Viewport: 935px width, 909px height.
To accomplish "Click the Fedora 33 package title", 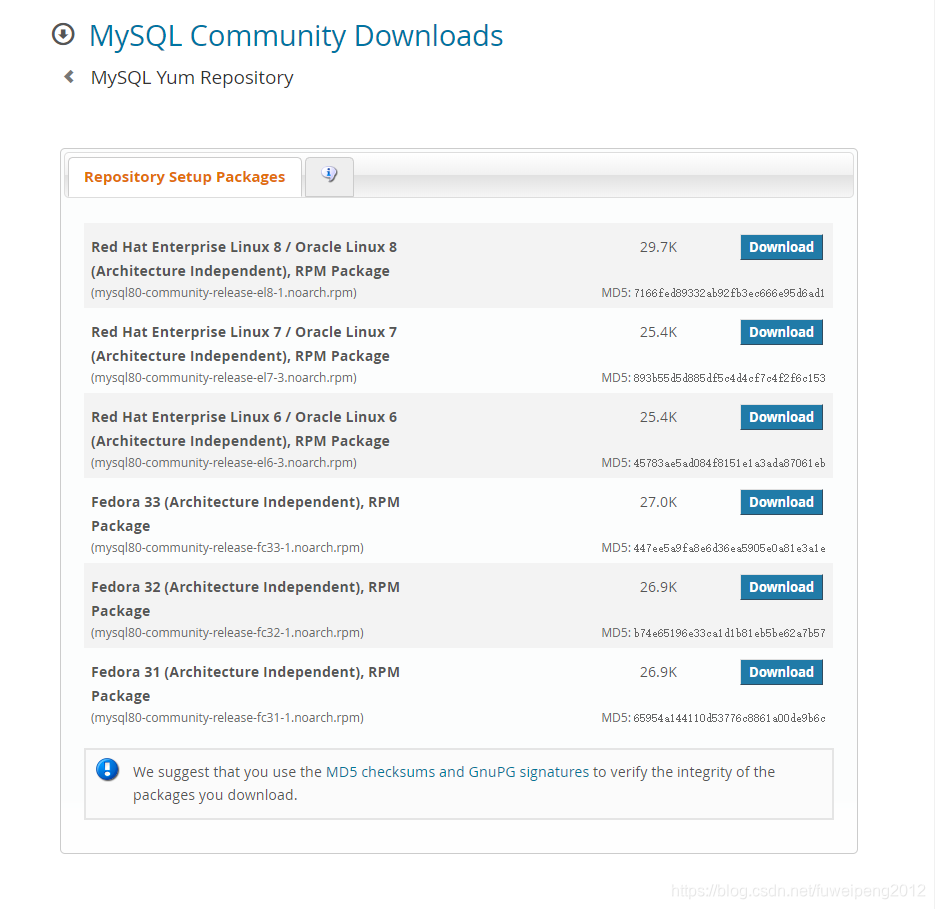I will click(x=245, y=514).
